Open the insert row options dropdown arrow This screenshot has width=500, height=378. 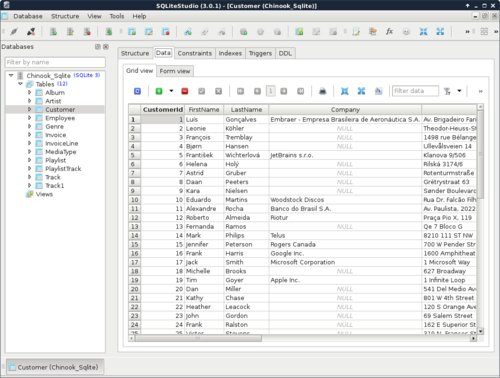(171, 91)
